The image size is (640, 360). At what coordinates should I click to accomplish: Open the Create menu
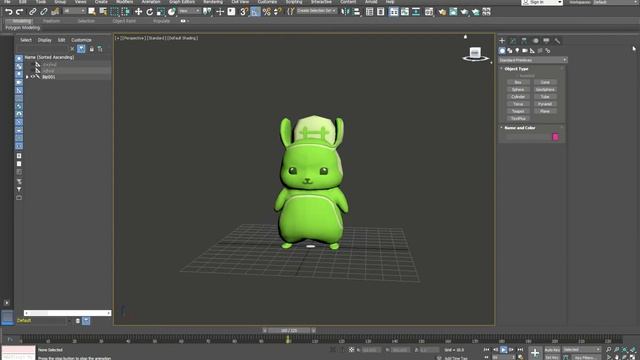[x=101, y=2]
